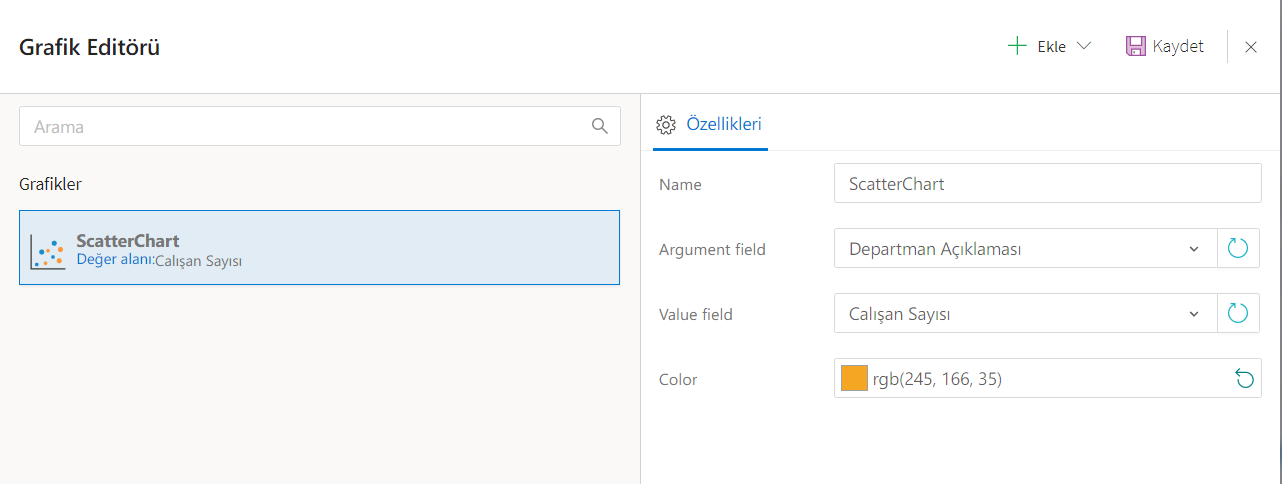1282x484 pixels.
Task: Click the rgb(245, 166, 35) color value
Action: [x=937, y=379]
